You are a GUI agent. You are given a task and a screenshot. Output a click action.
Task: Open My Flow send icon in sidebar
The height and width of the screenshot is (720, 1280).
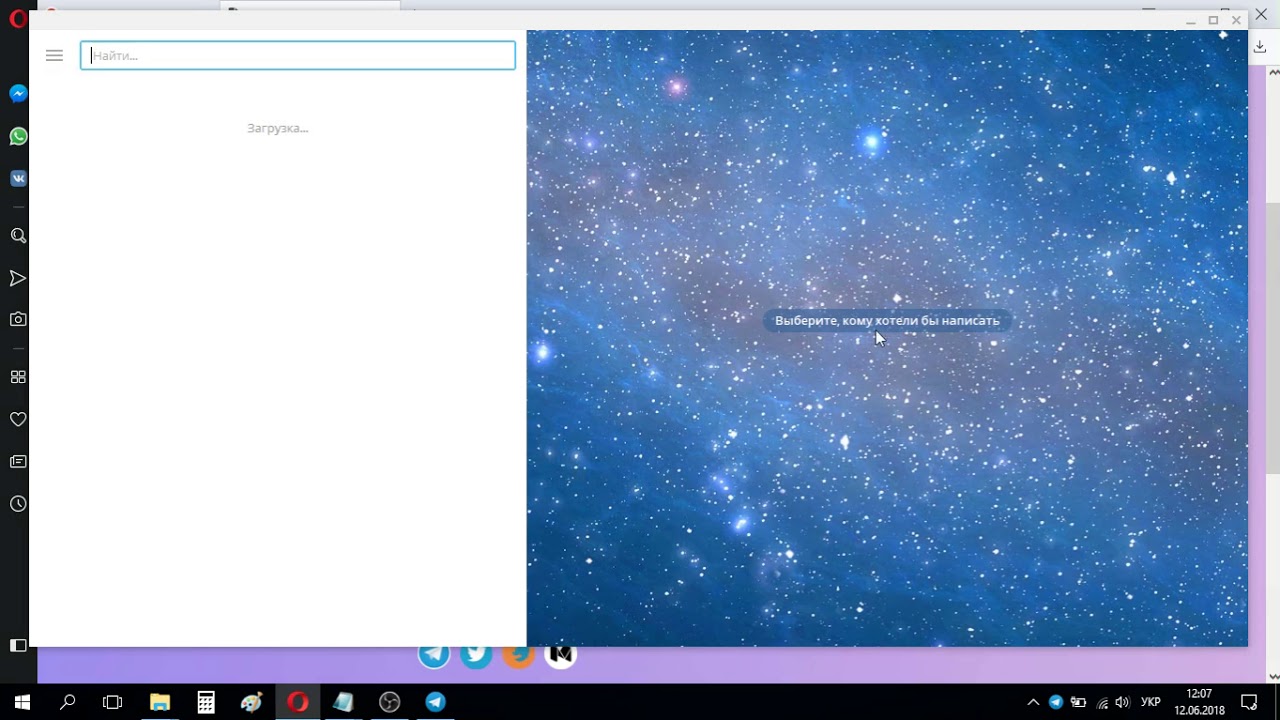pyautogui.click(x=18, y=278)
